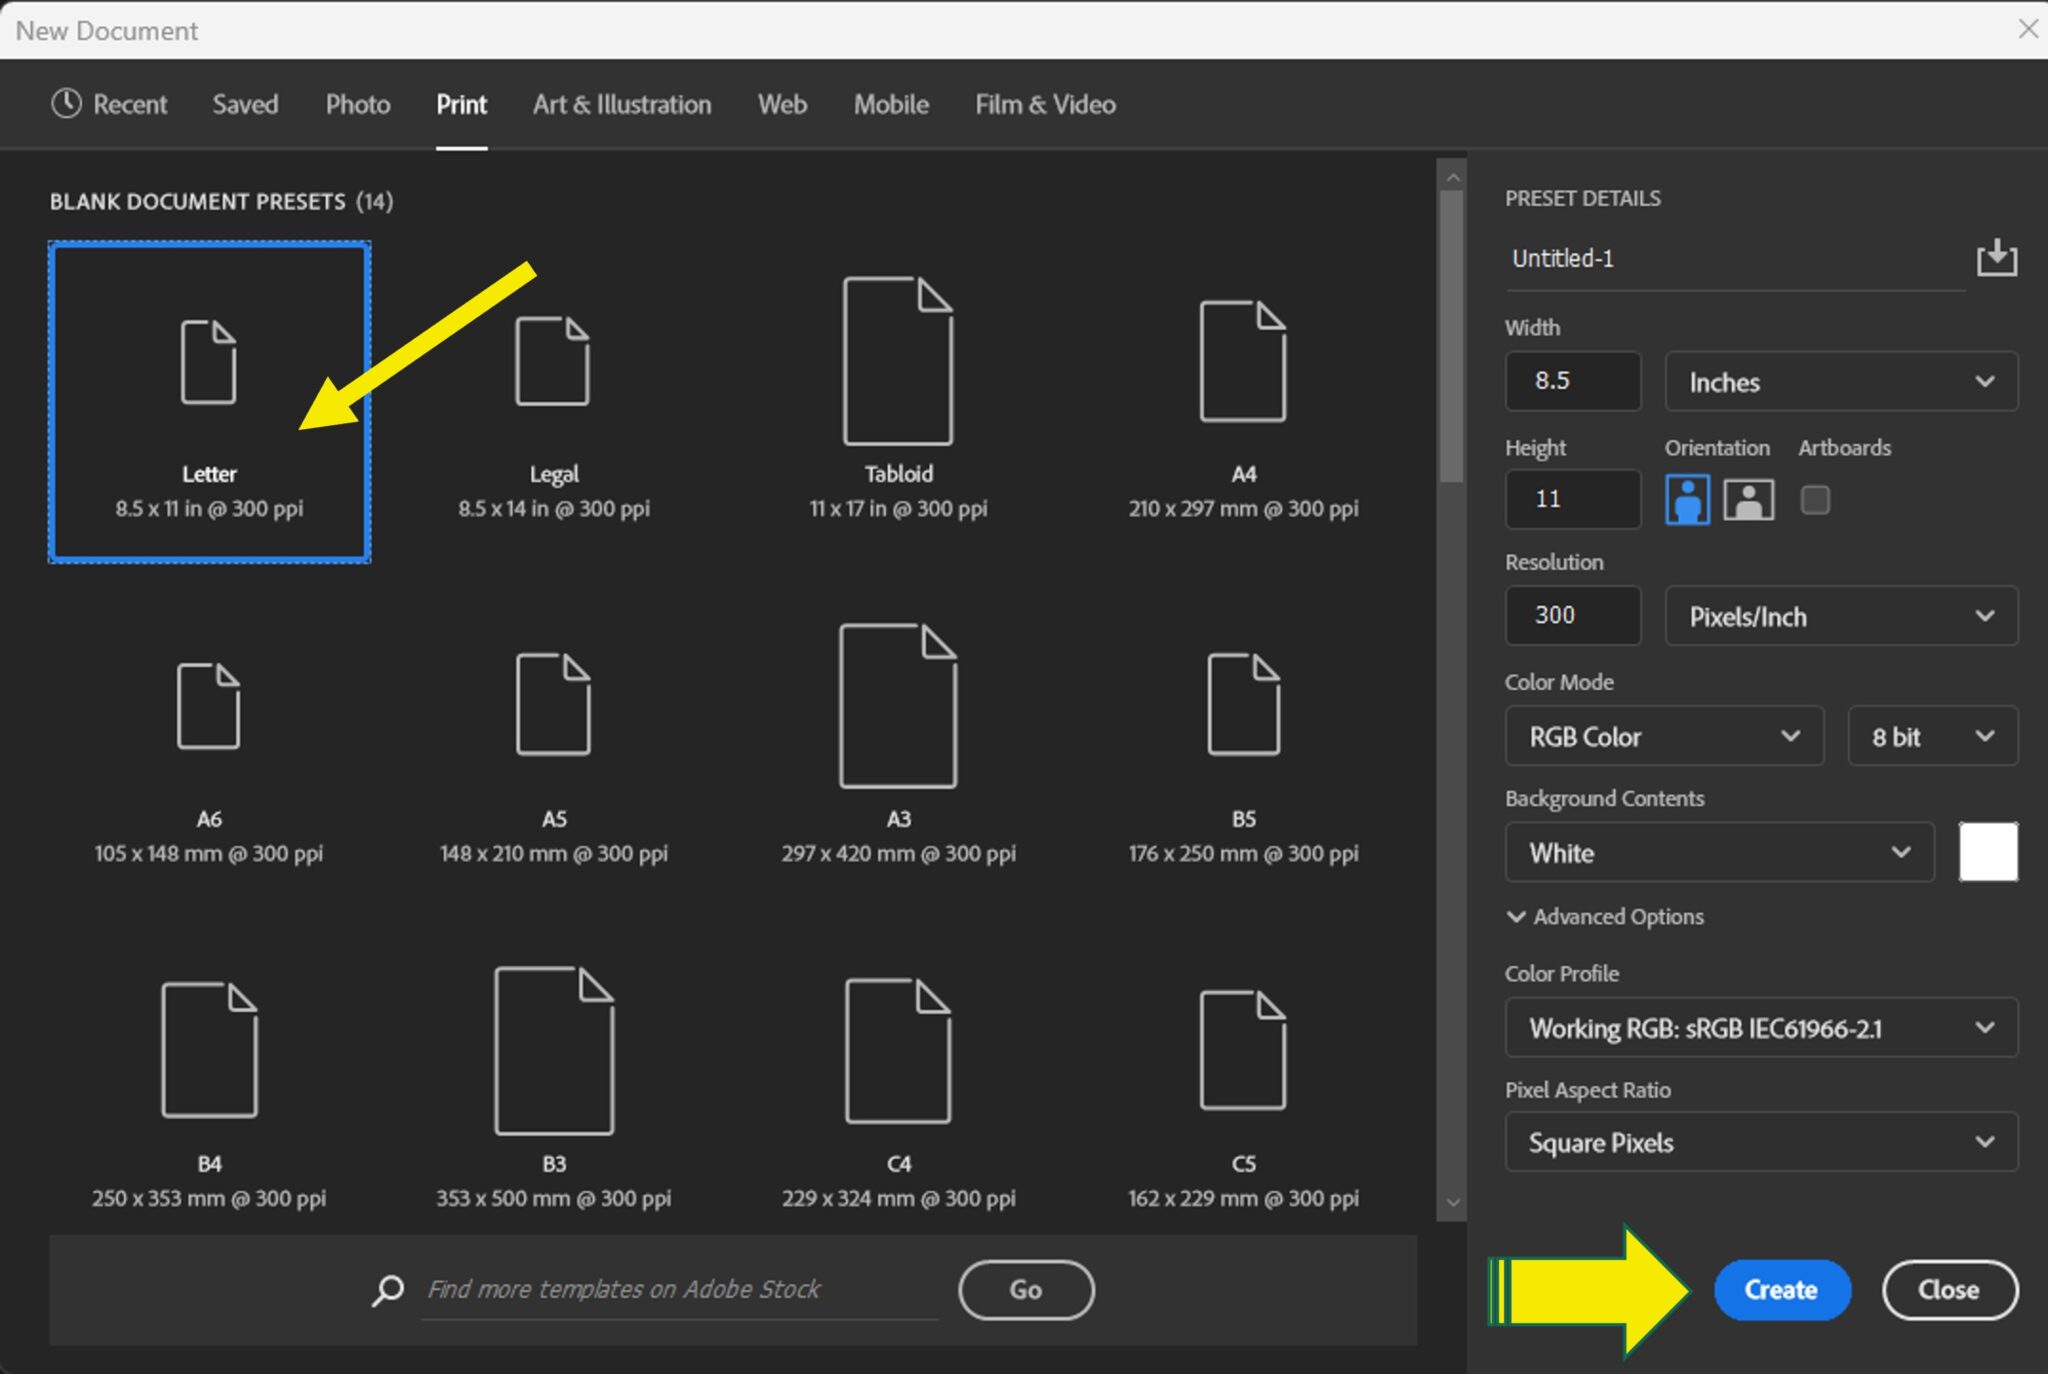Select the Letter preset document icon
The height and width of the screenshot is (1374, 2048).
[x=208, y=362]
